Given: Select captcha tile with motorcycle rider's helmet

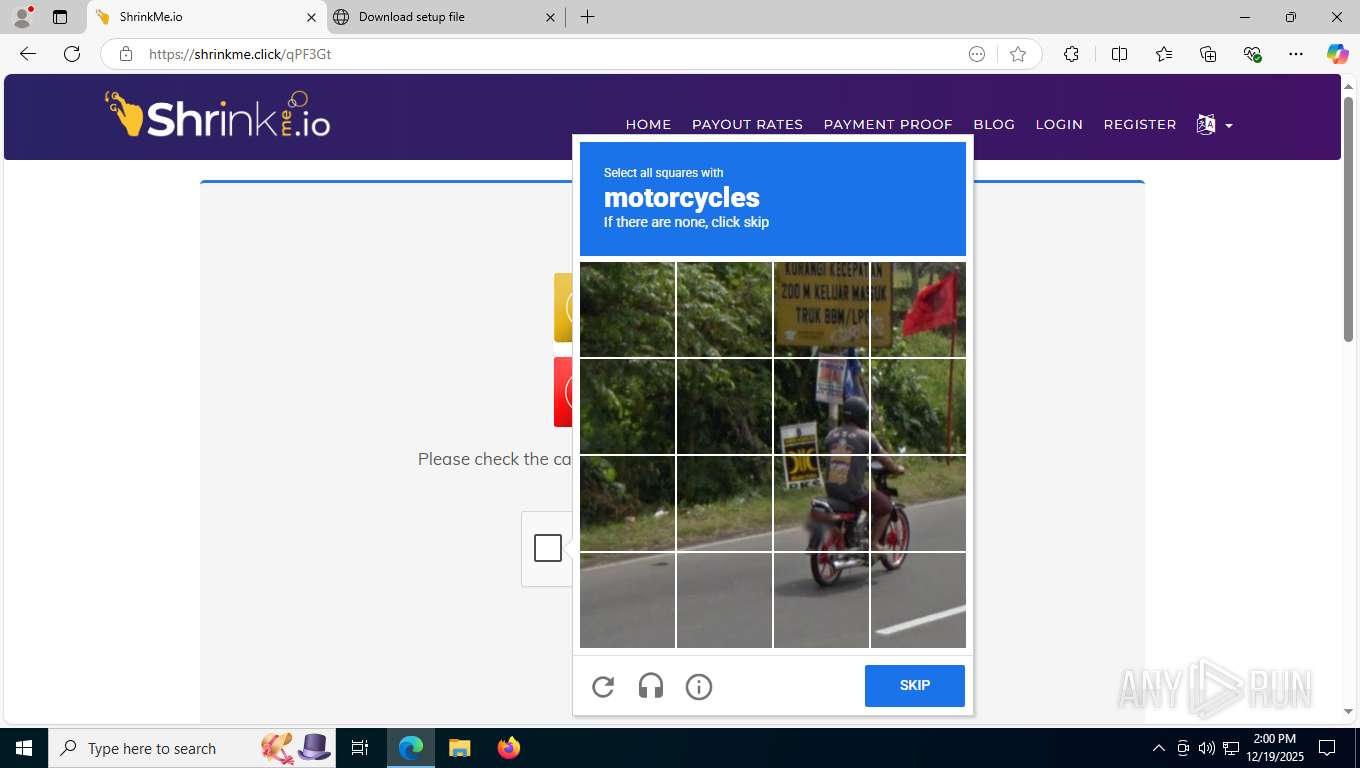Looking at the screenshot, I should 821,407.
